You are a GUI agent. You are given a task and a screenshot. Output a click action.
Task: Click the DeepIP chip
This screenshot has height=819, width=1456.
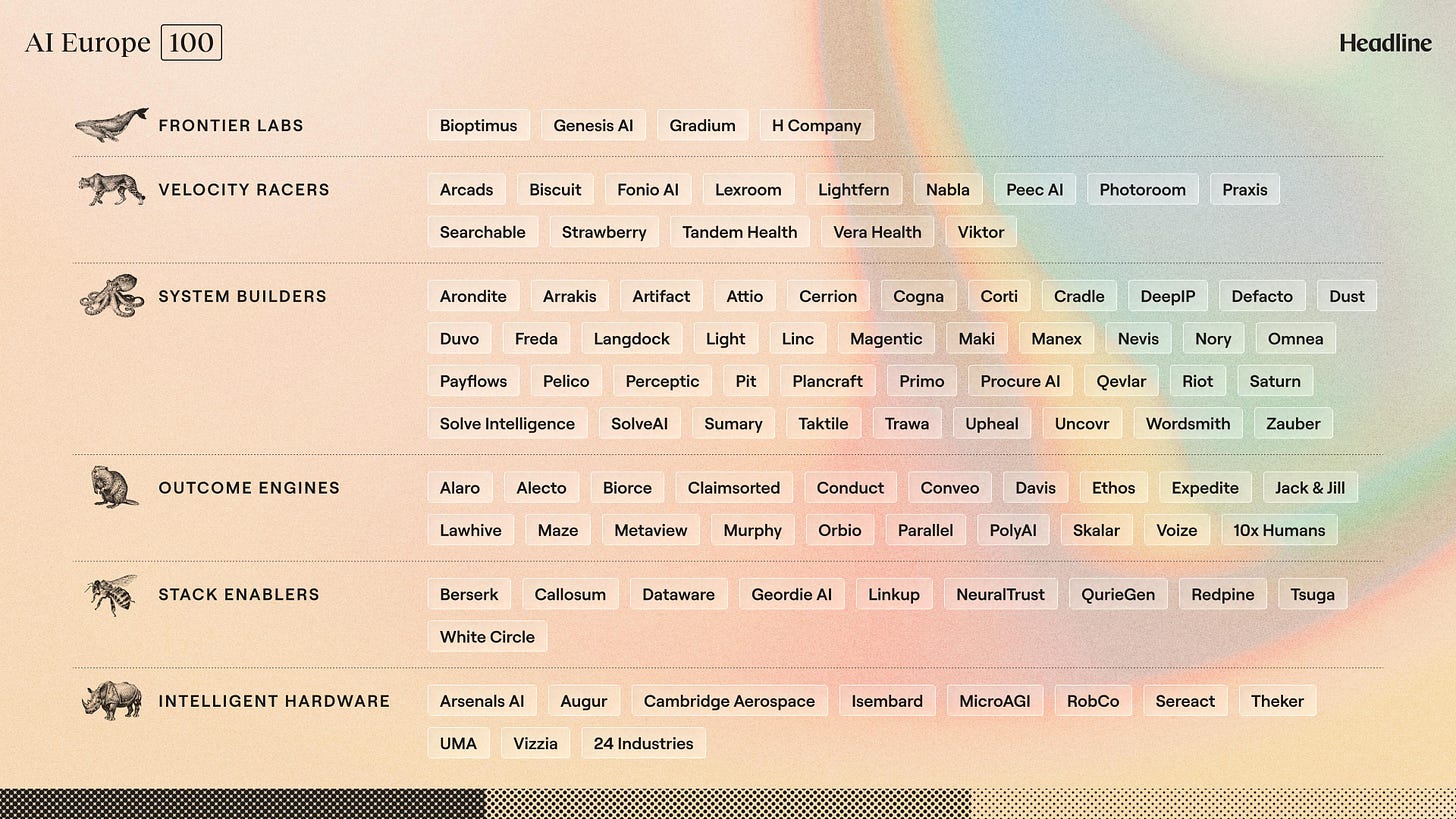pyautogui.click(x=1168, y=296)
